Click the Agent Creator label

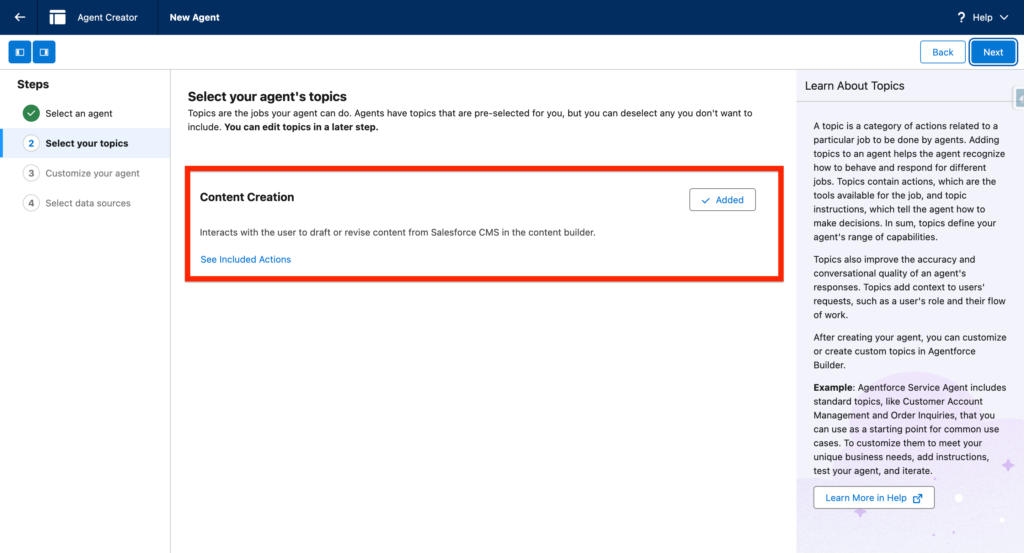click(108, 17)
